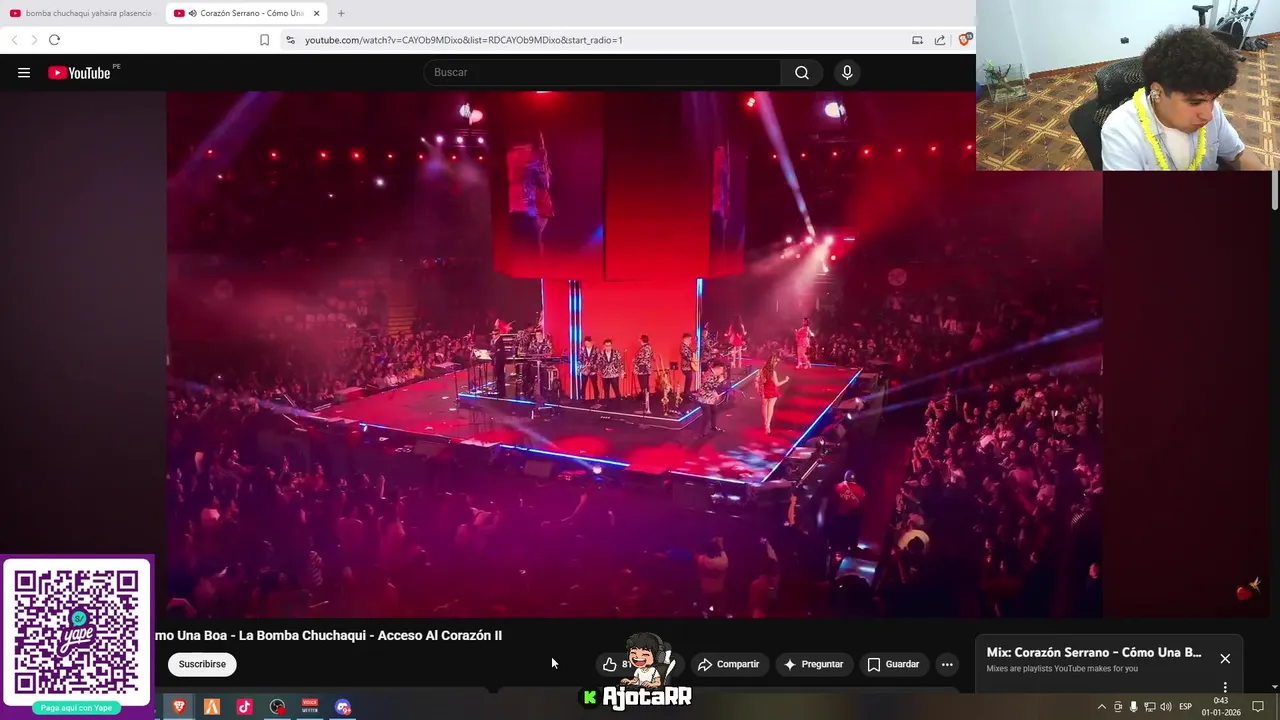This screenshot has width=1280, height=720.
Task: Click the search magnifier button
Action: 802,73
